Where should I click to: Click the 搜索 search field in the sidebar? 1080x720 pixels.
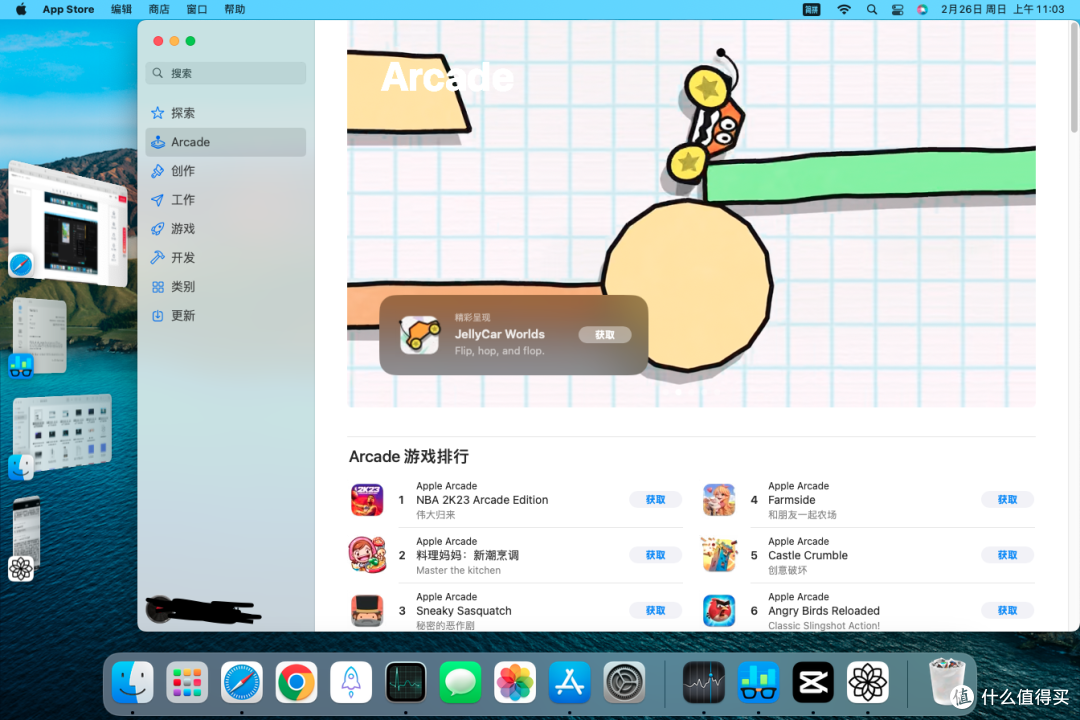226,73
